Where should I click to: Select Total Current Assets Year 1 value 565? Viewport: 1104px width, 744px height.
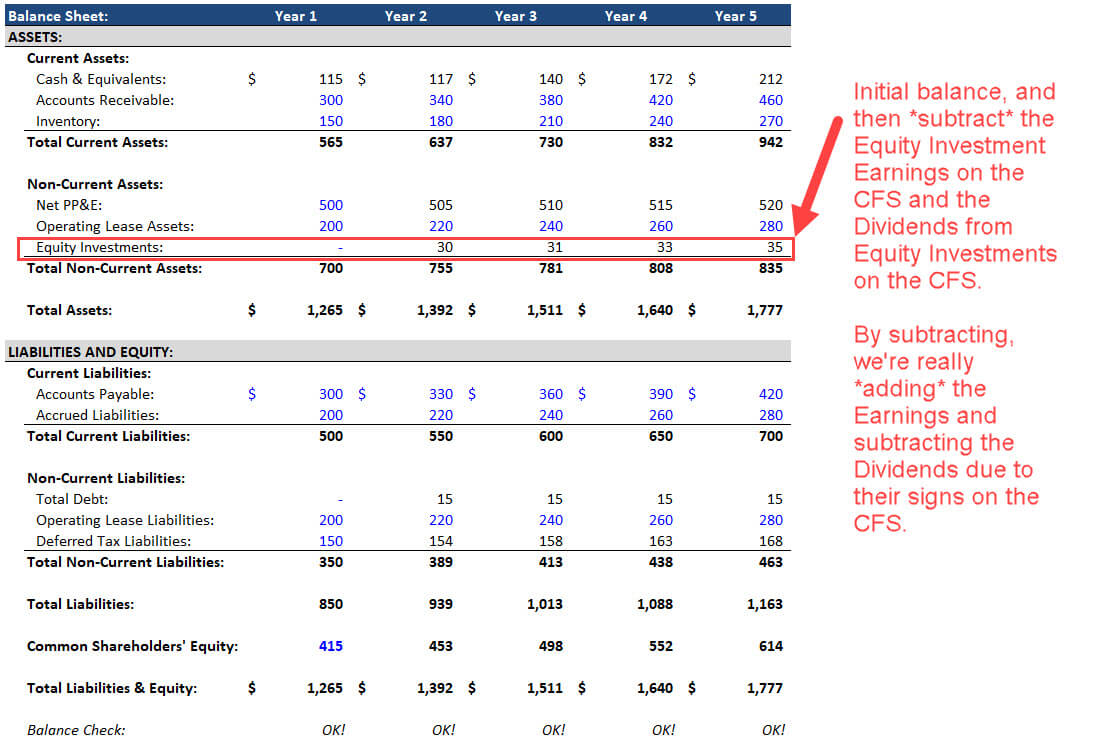(x=331, y=142)
